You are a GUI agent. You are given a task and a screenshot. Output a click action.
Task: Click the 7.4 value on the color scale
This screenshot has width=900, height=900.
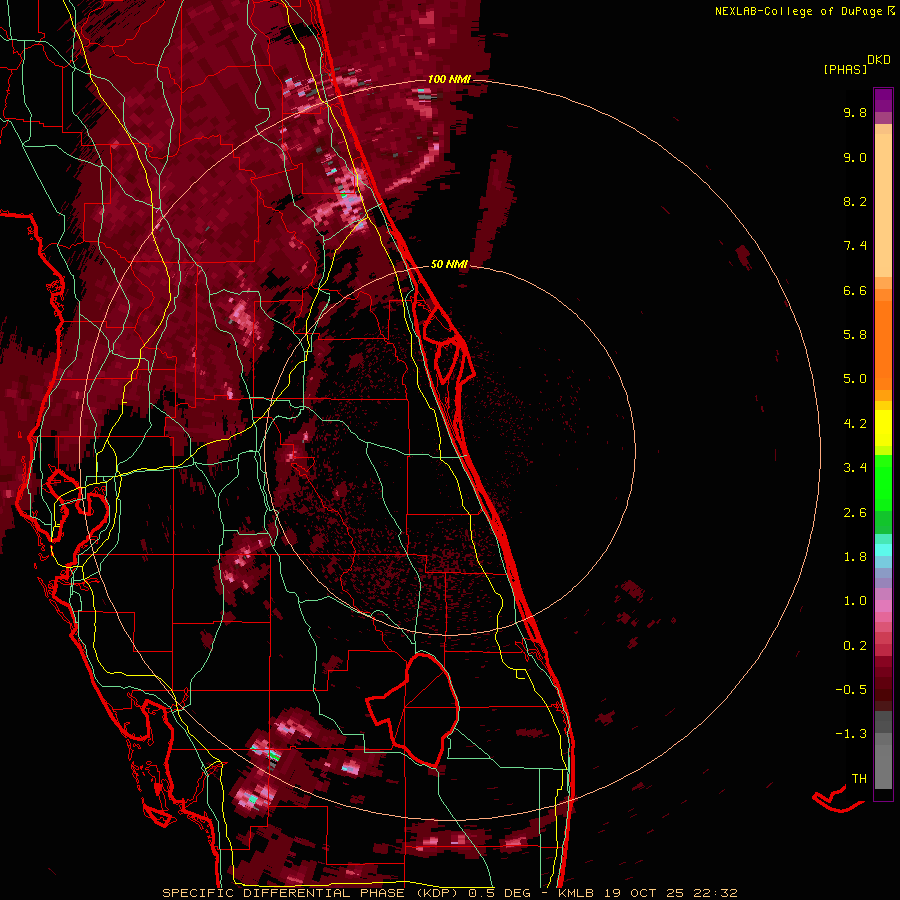coord(855,246)
